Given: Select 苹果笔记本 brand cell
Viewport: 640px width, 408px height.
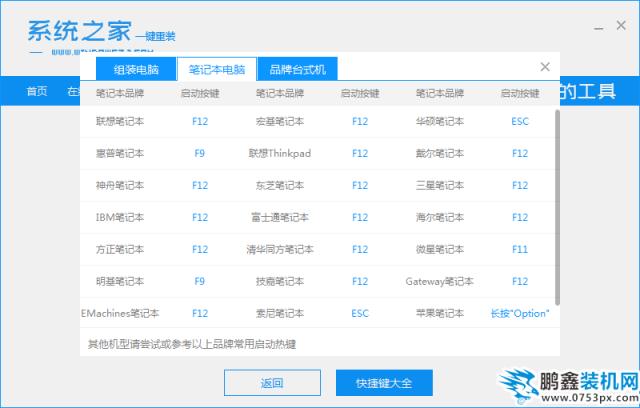Looking at the screenshot, I should (x=440, y=313).
